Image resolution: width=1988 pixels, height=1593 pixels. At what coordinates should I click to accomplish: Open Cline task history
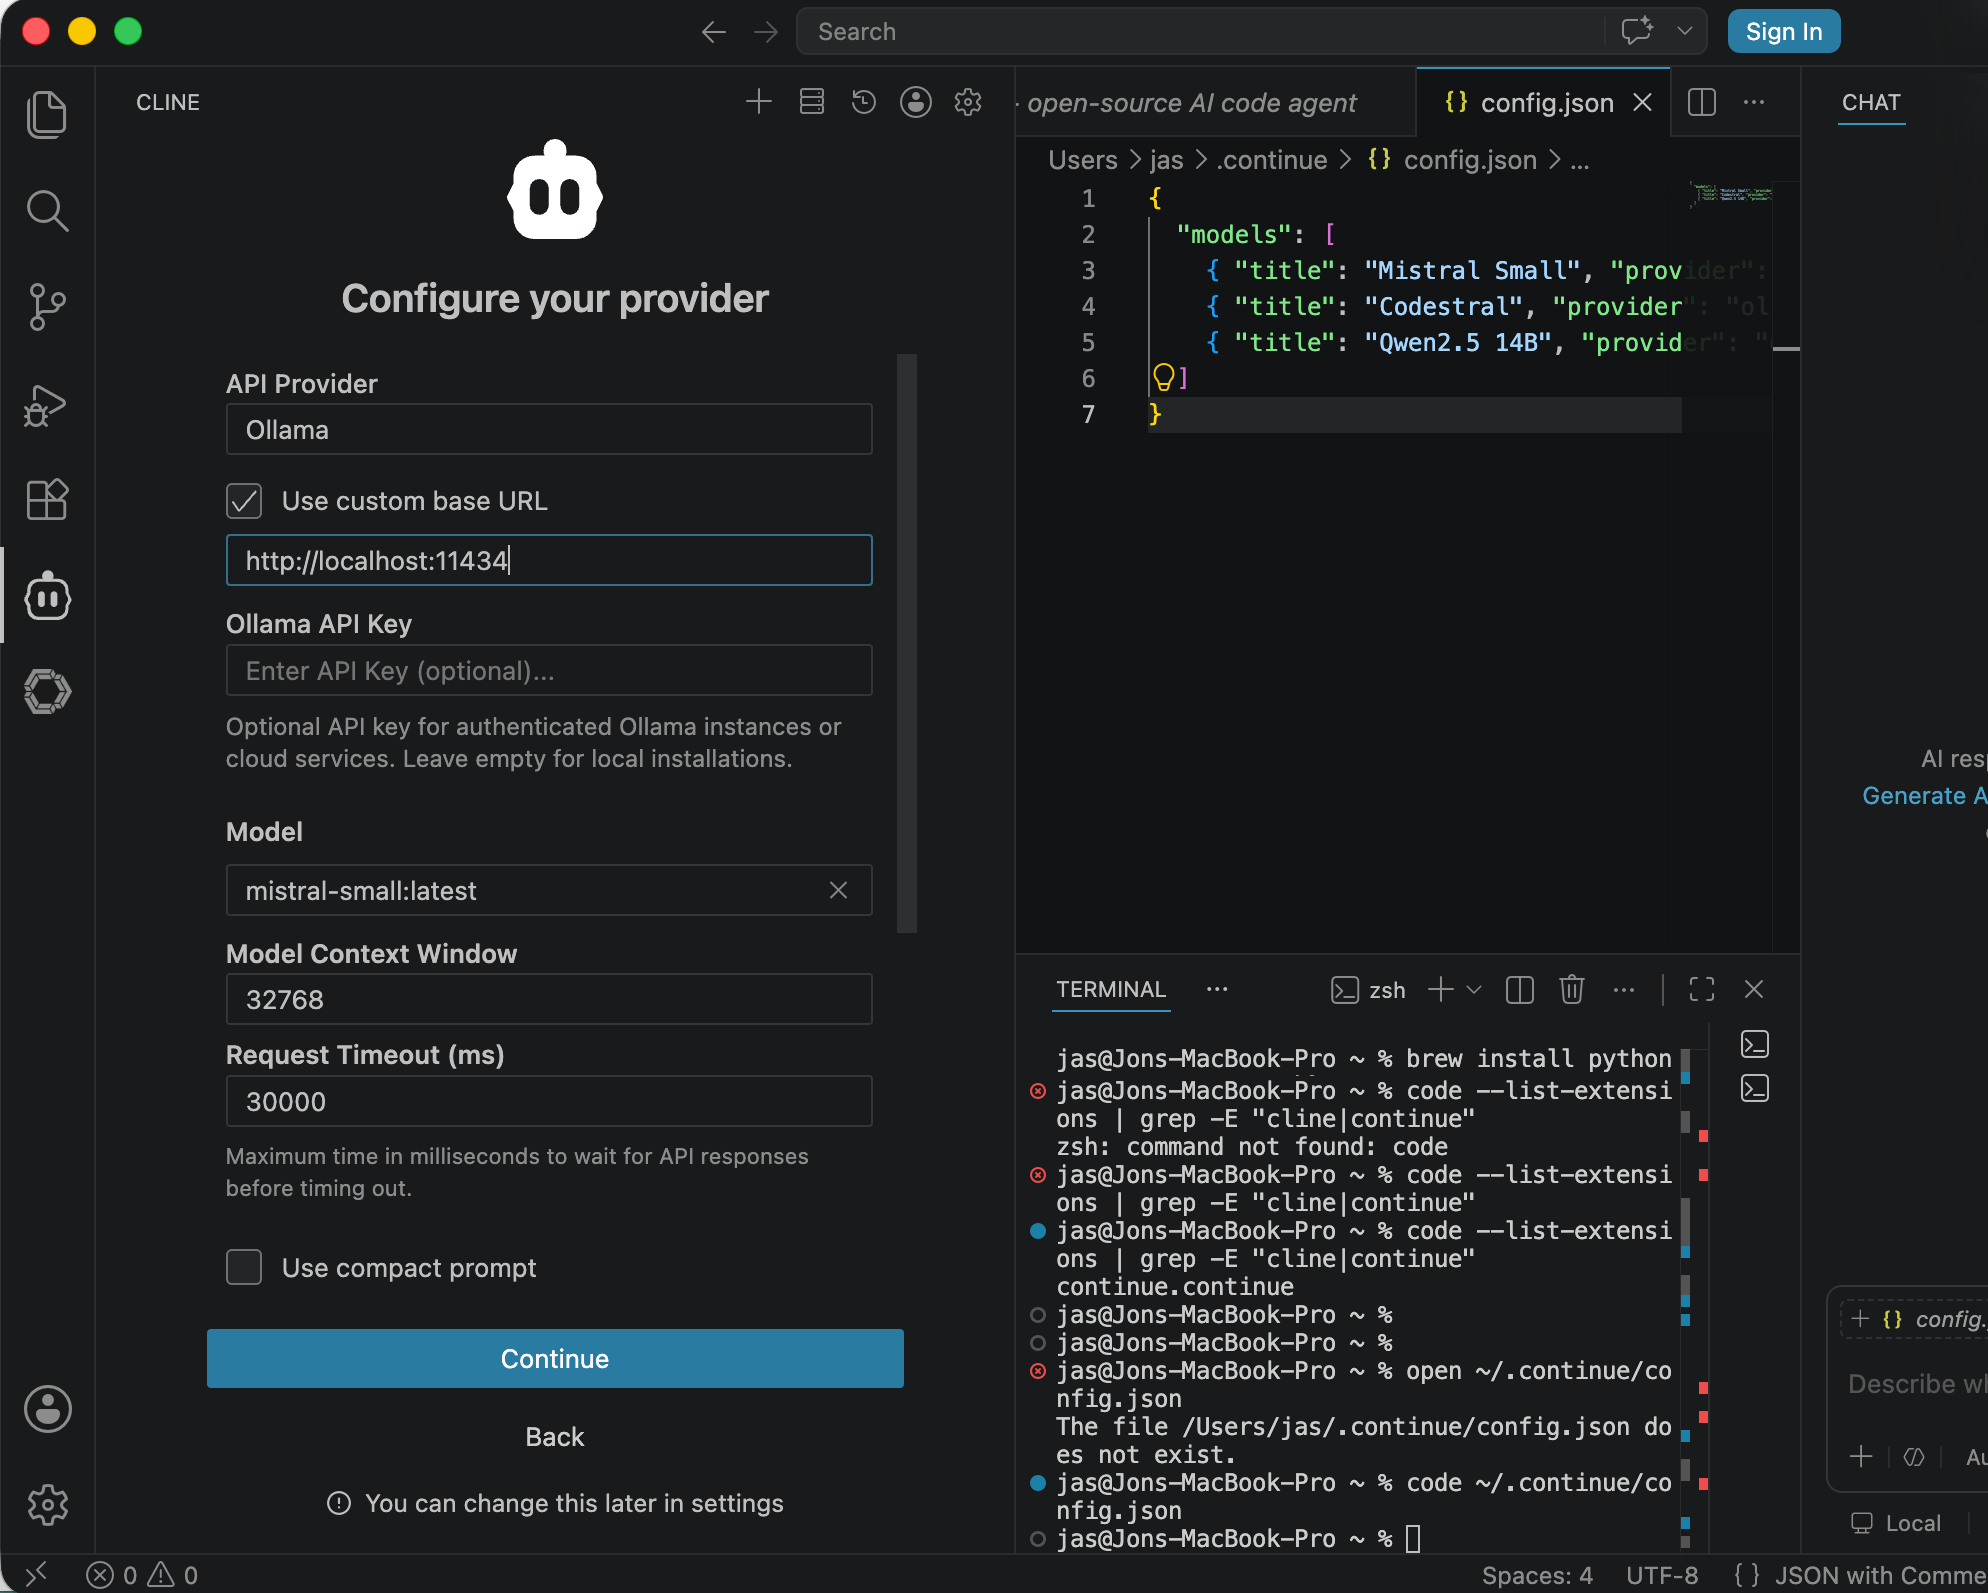click(864, 102)
